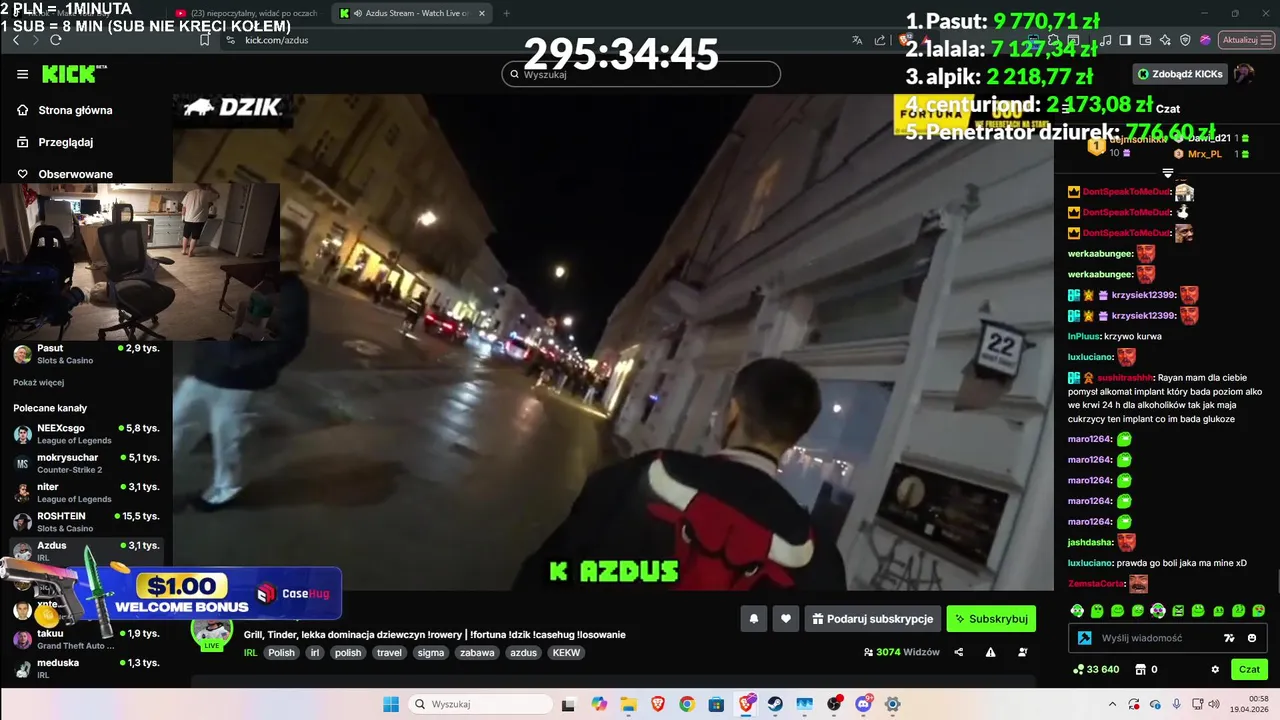Image resolution: width=1280 pixels, height=720 pixels.
Task: Open File Explorer from the taskbar
Action: click(x=627, y=704)
